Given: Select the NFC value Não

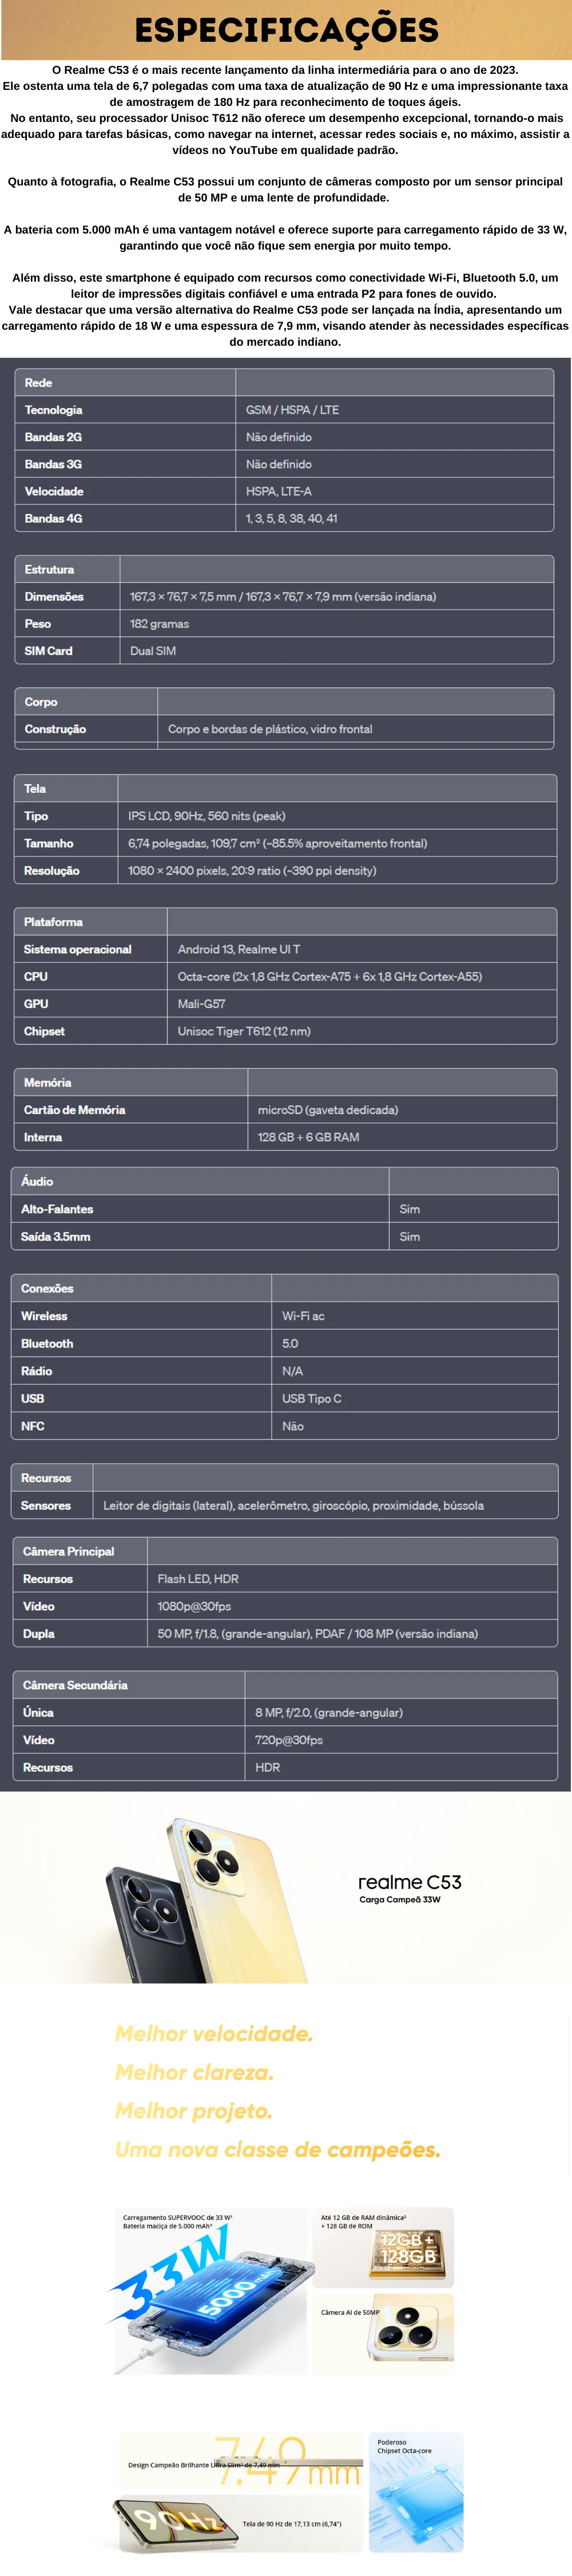Looking at the screenshot, I should (x=293, y=1426).
